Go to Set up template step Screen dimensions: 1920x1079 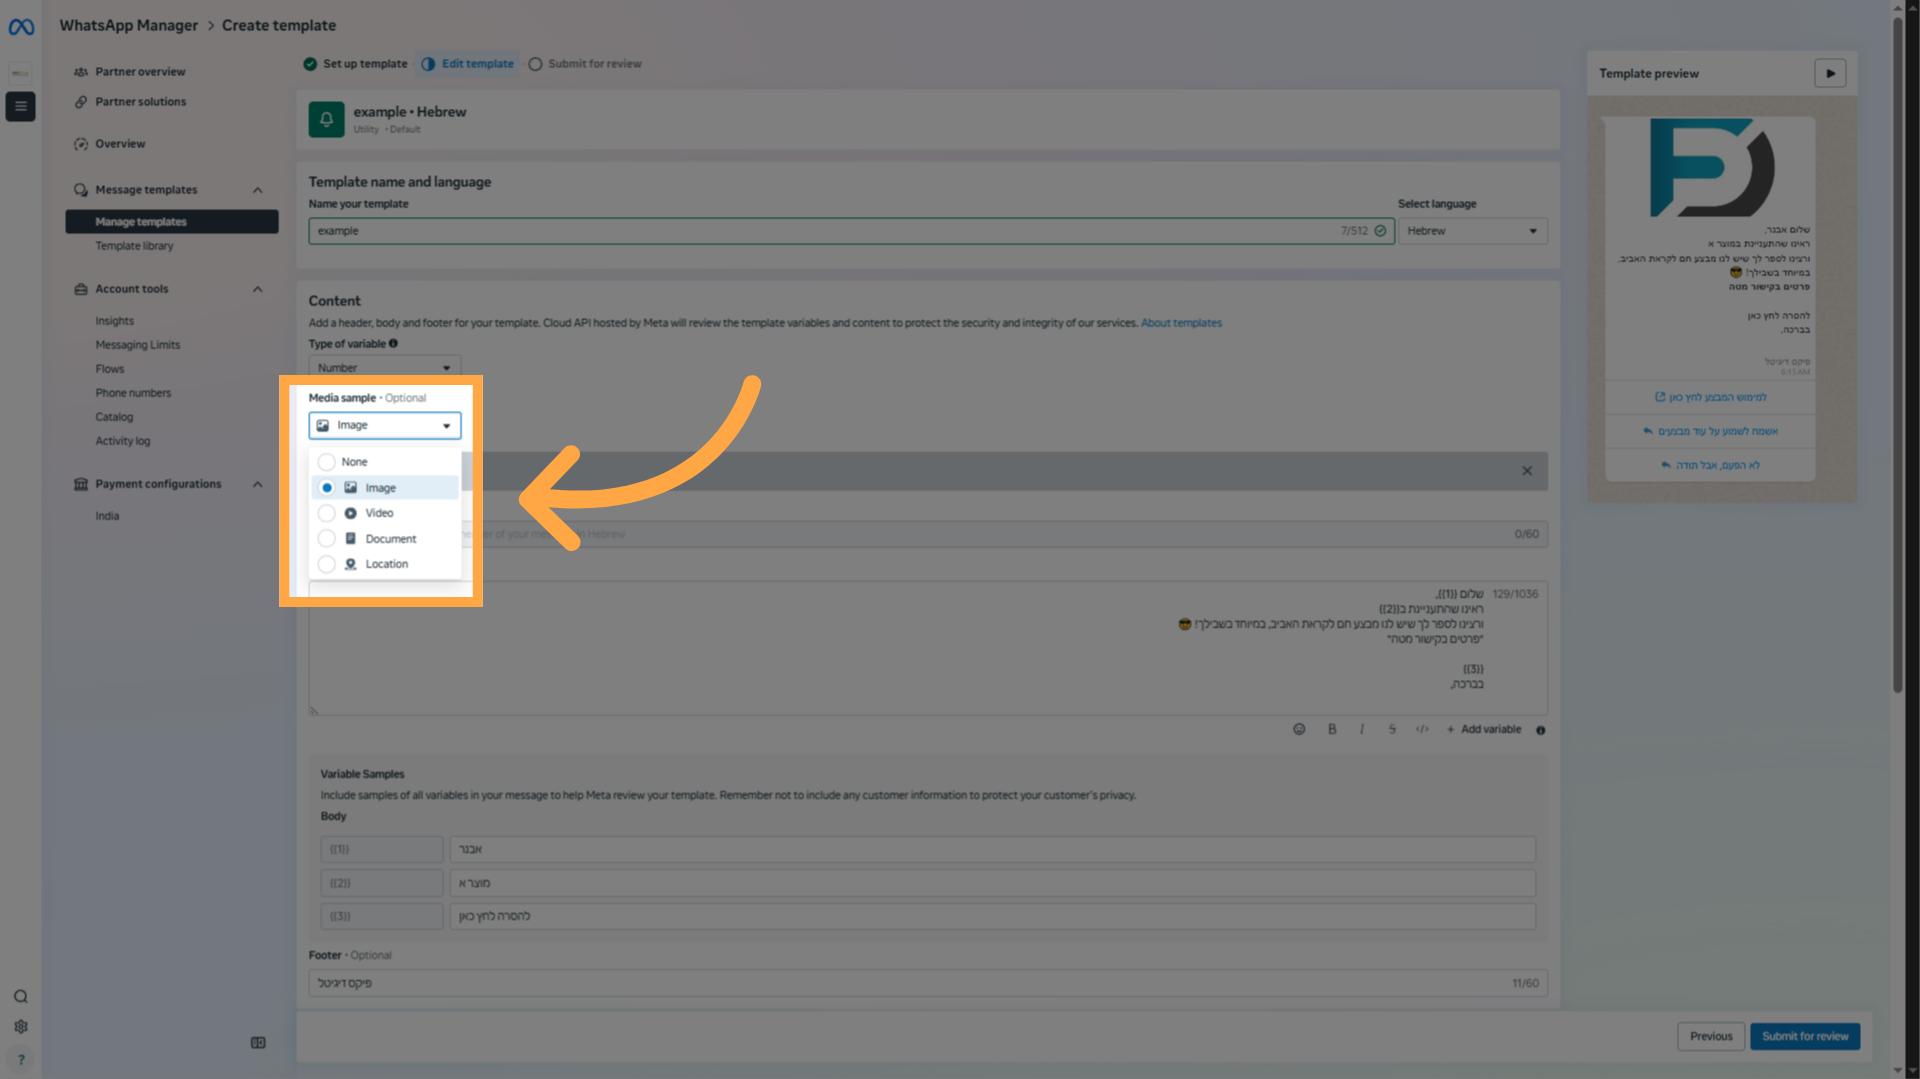pos(355,64)
